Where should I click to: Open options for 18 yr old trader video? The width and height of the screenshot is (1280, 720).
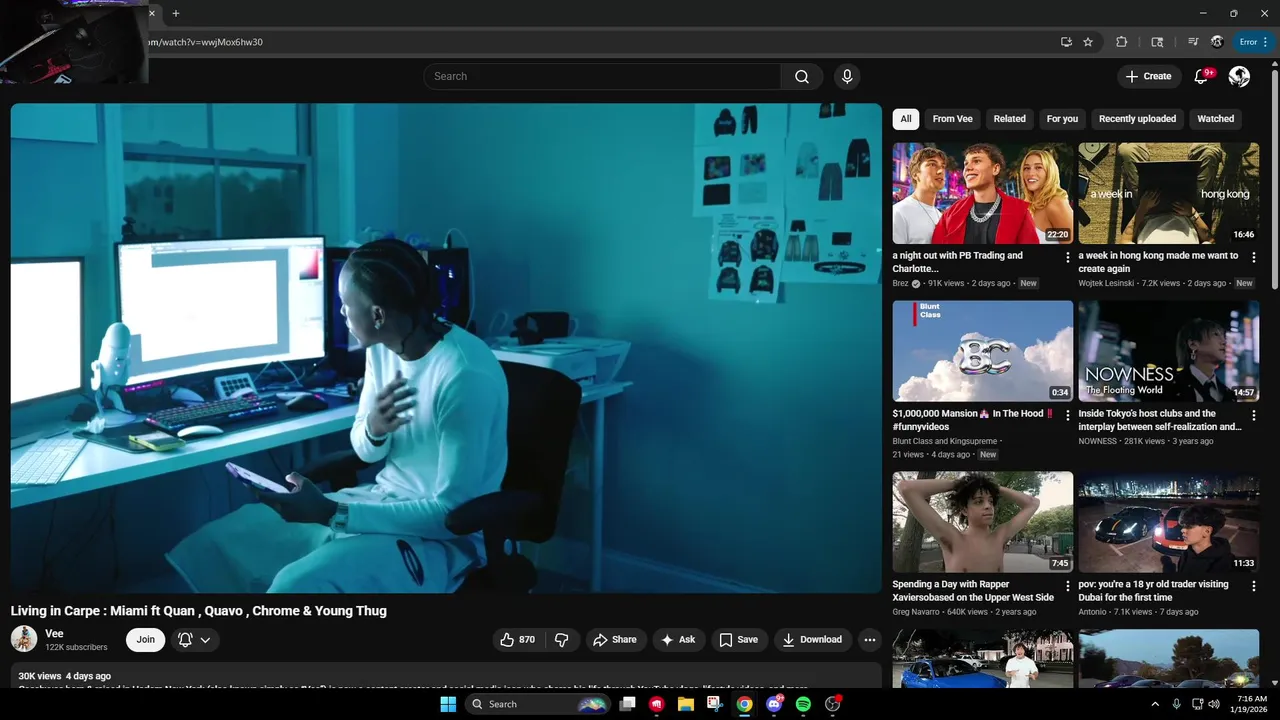coord(1253,586)
